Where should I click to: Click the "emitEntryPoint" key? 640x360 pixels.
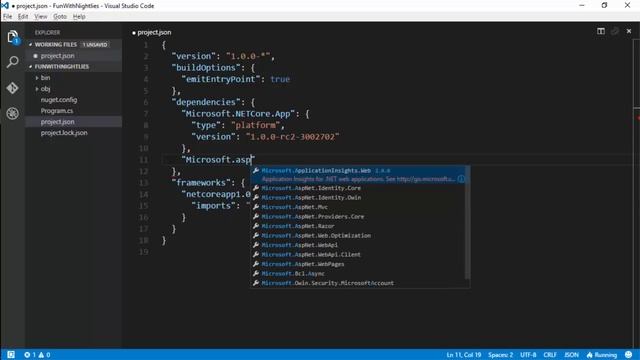220,79
